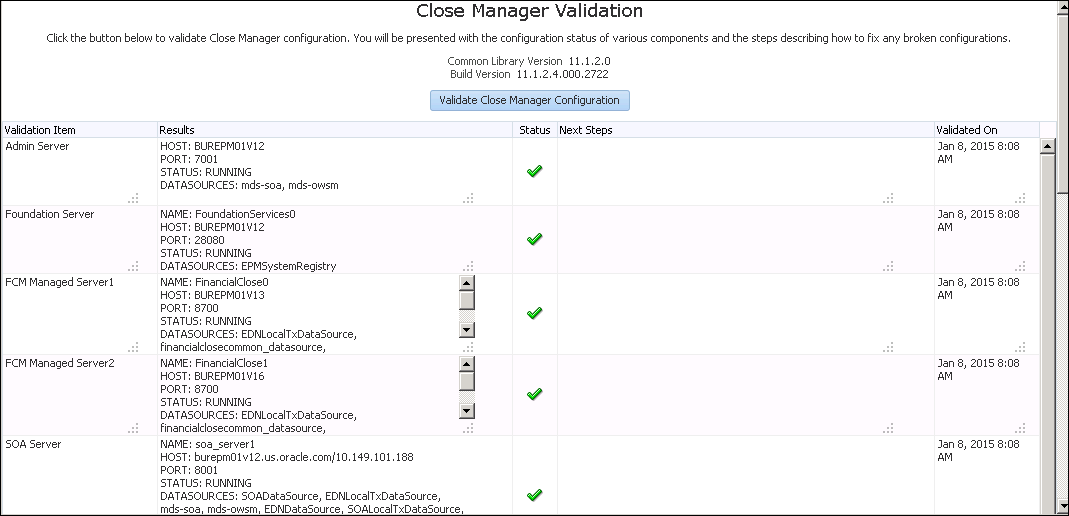The image size is (1069, 516).
Task: Click resize grip in FCM Managed Server1 Next Steps cell
Action: pos(888,347)
